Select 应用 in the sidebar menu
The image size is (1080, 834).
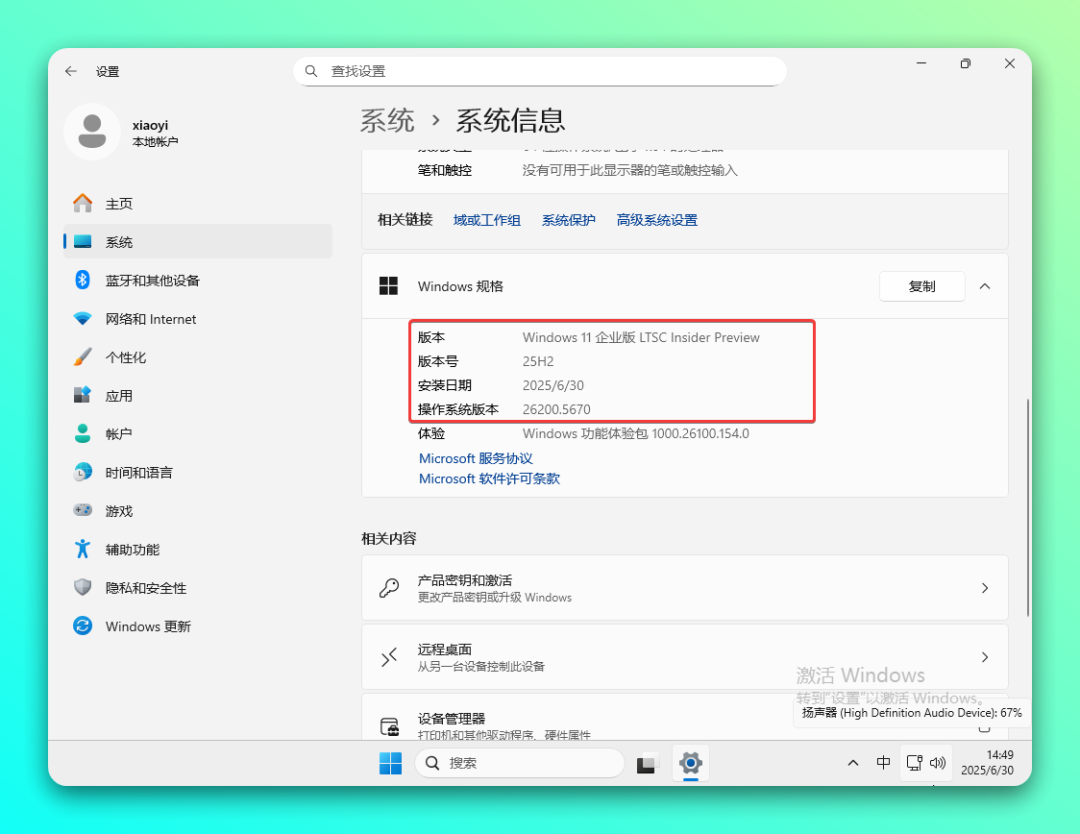point(119,396)
